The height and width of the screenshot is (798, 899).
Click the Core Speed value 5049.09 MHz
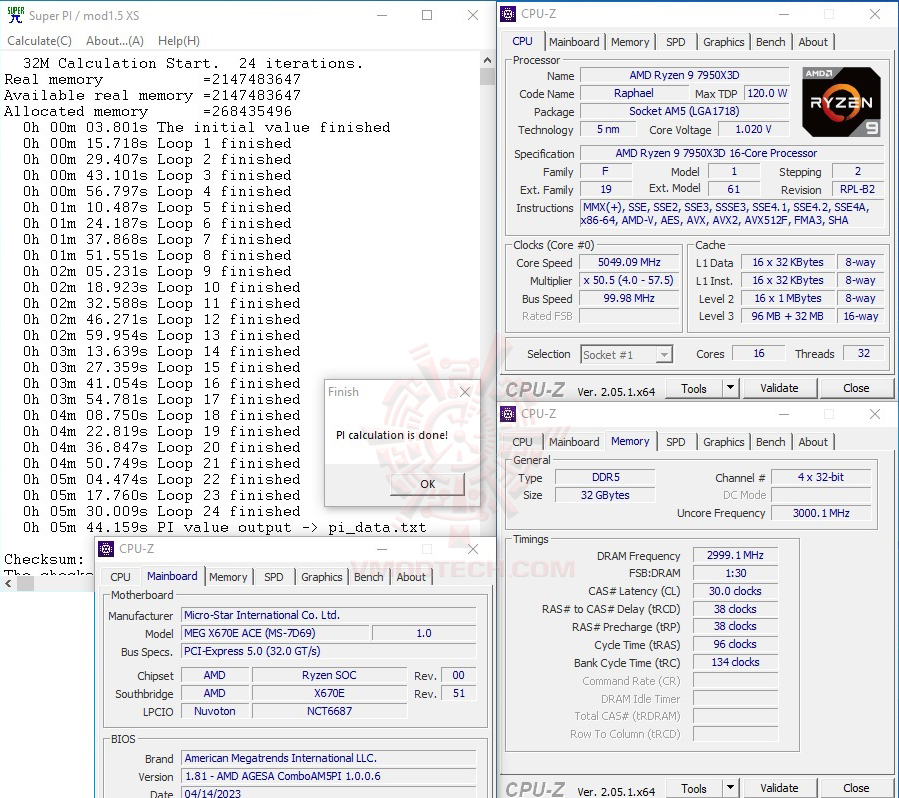629,263
